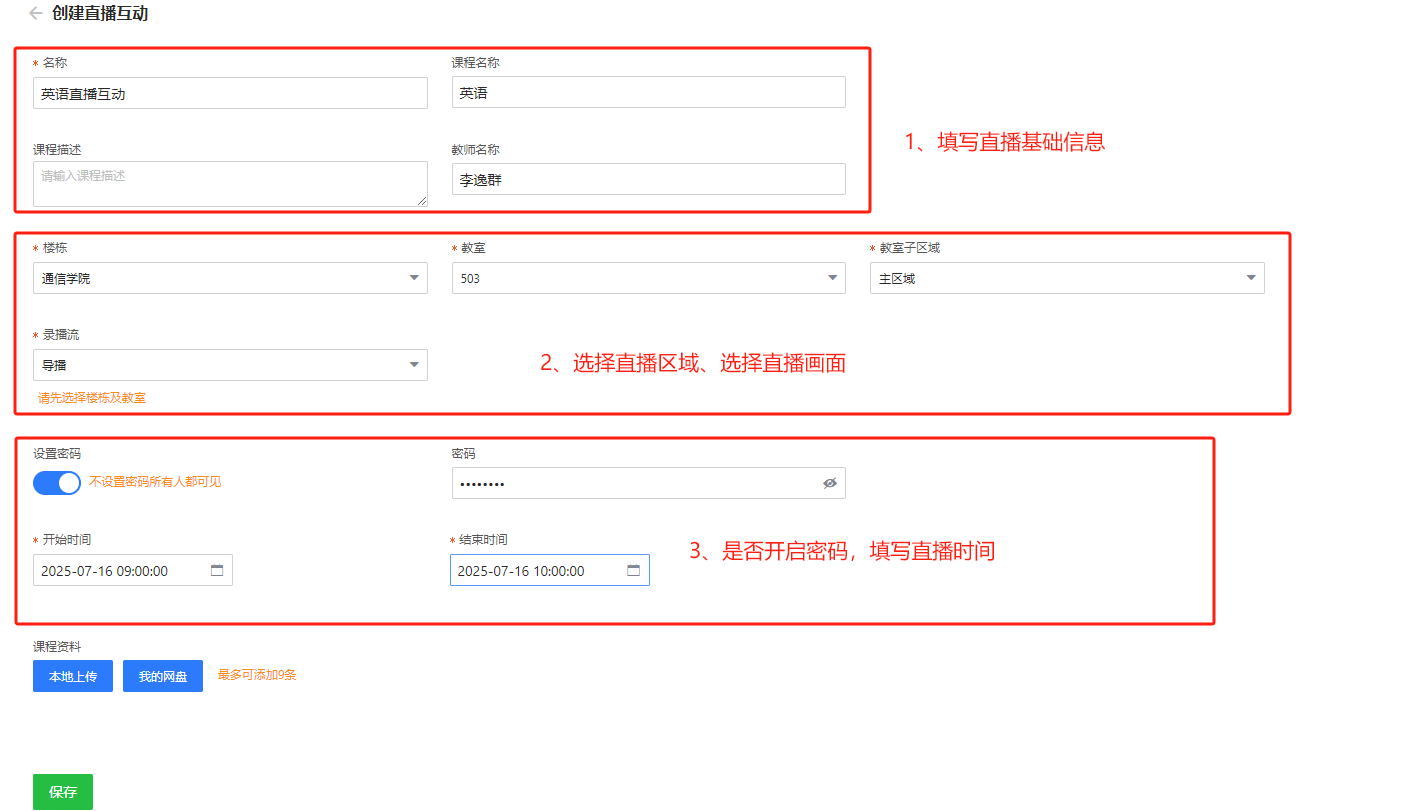Click the 教师名称 input field
This screenshot has height=811, width=1406.
648,180
